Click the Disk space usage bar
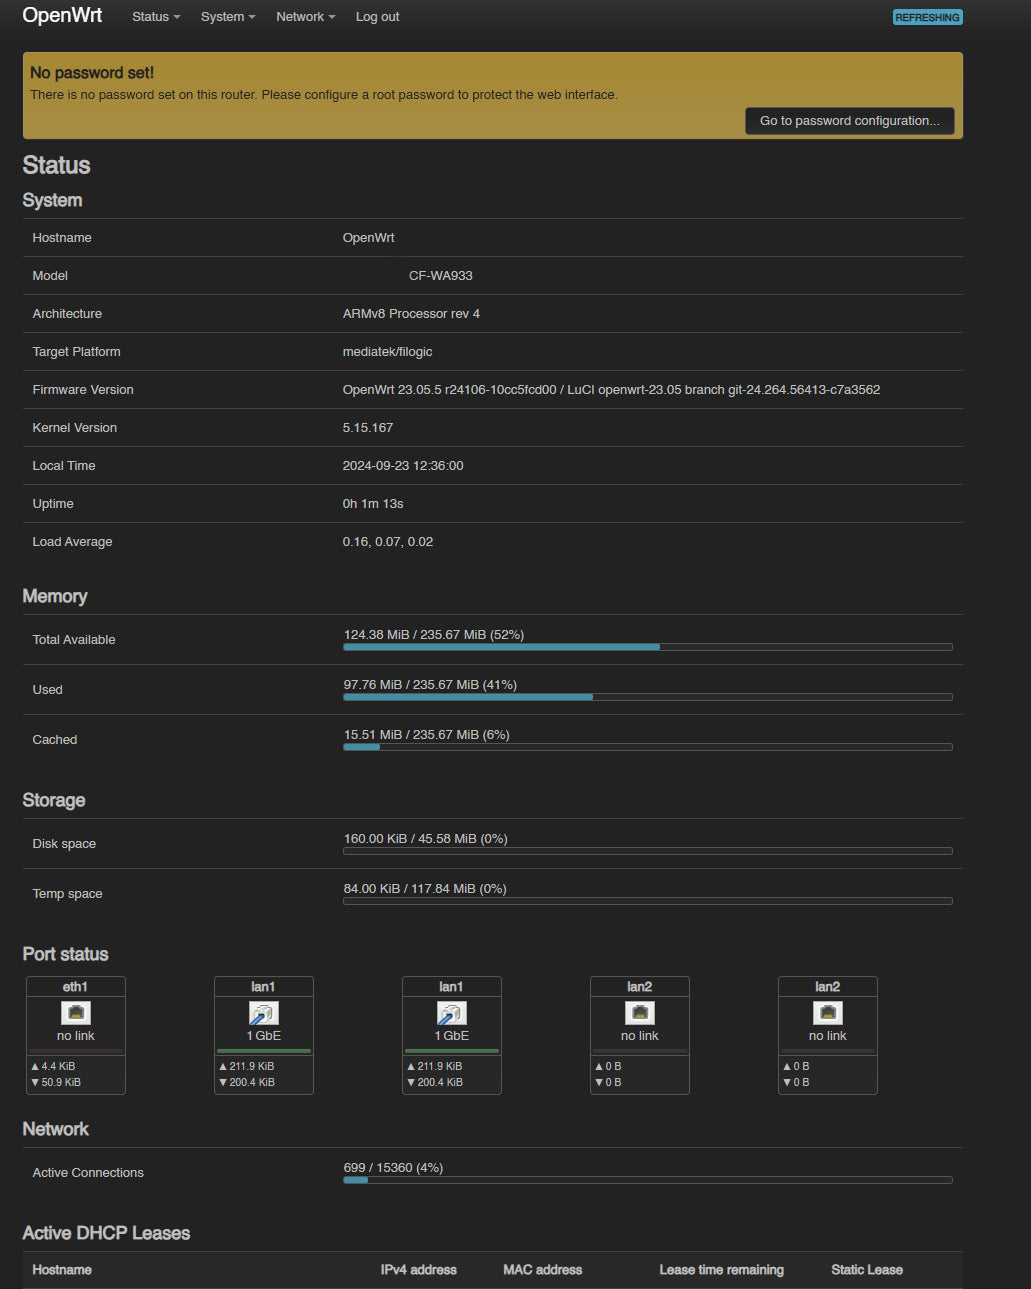The width and height of the screenshot is (1031, 1289). (647, 851)
